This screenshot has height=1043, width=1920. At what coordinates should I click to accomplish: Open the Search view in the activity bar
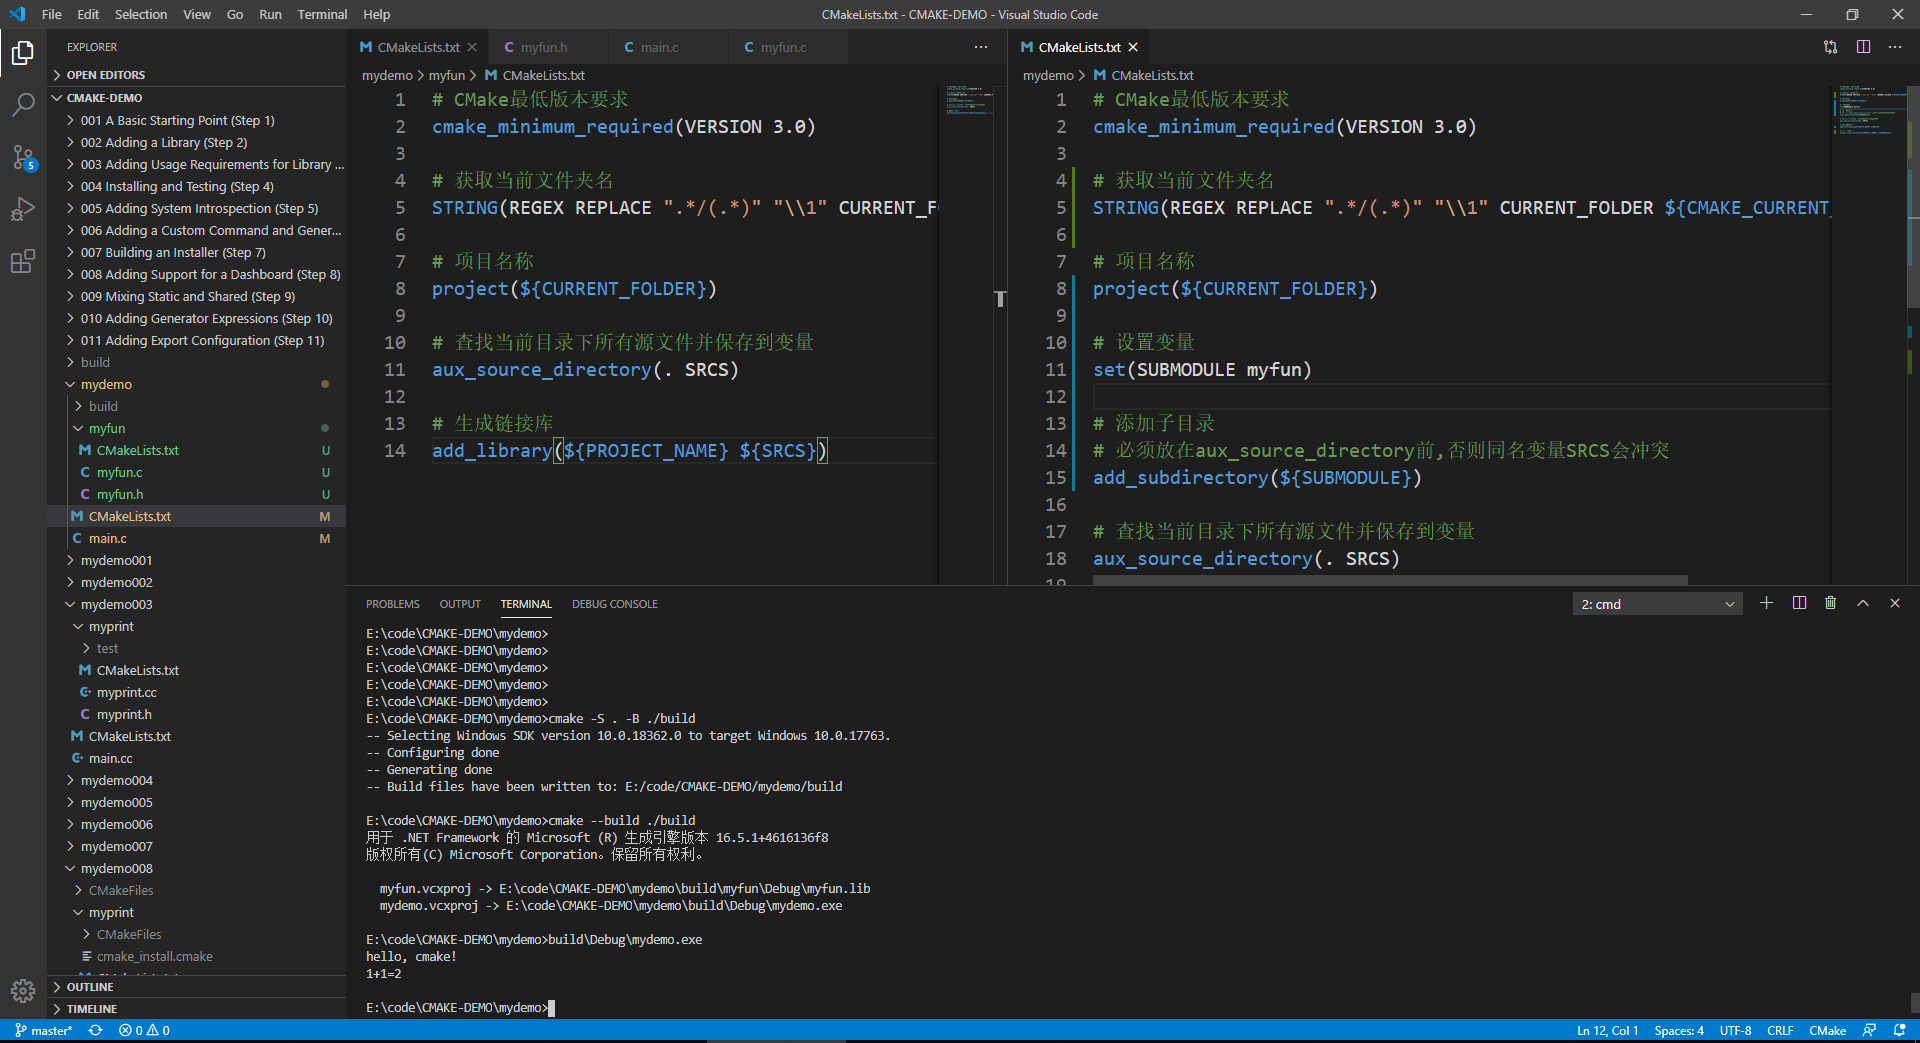[22, 104]
